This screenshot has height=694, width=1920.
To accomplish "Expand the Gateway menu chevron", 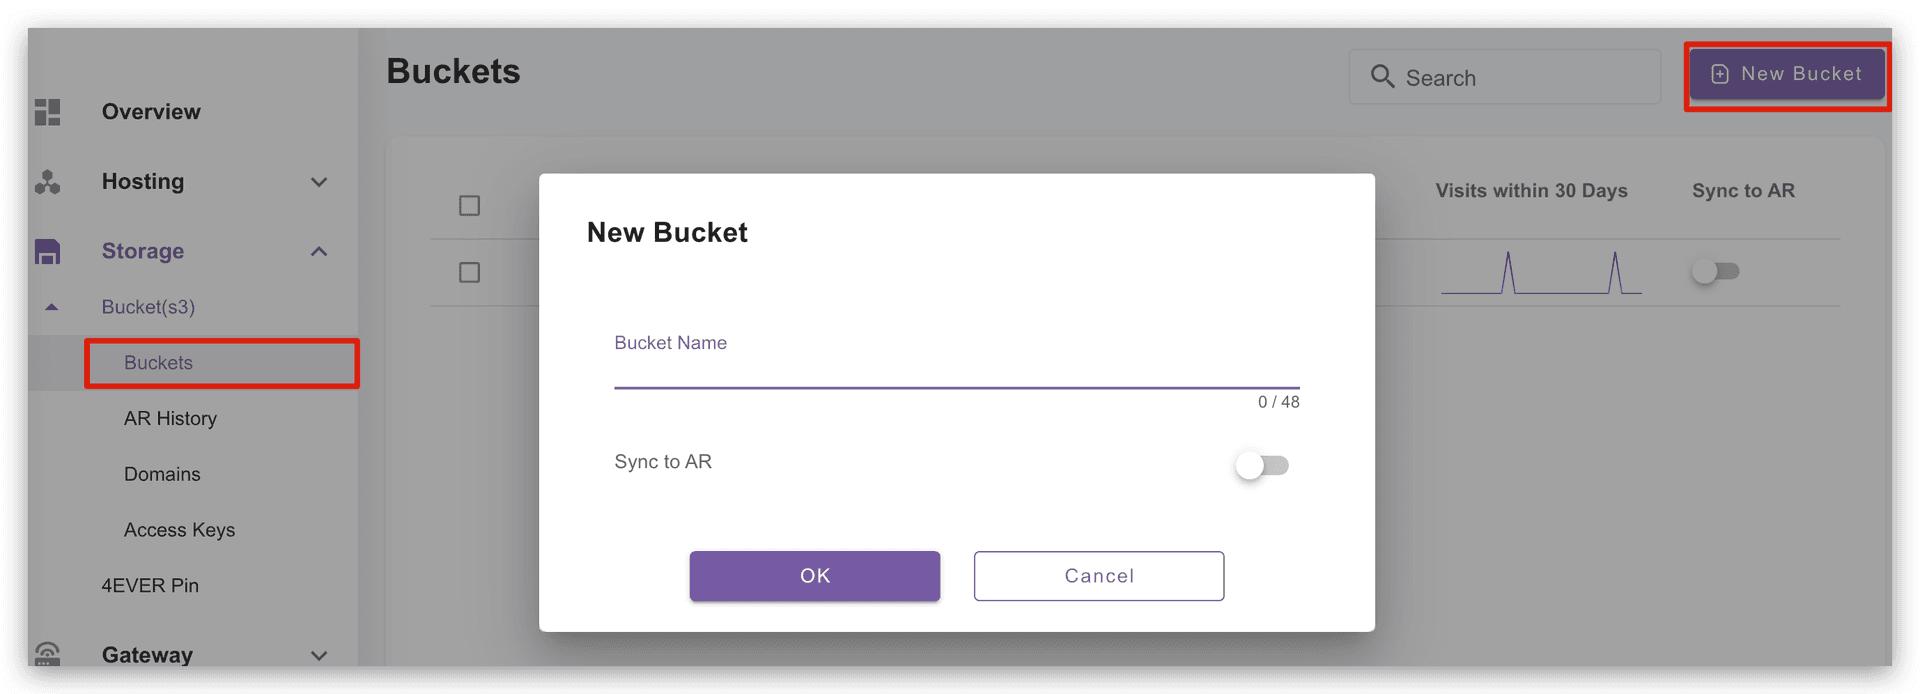I will [x=319, y=656].
